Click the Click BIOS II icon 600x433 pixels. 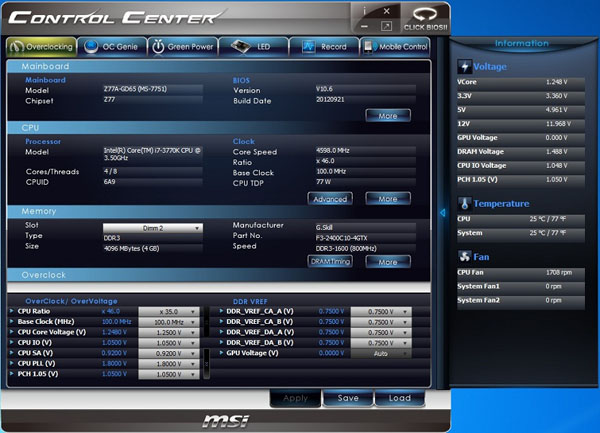(x=426, y=19)
